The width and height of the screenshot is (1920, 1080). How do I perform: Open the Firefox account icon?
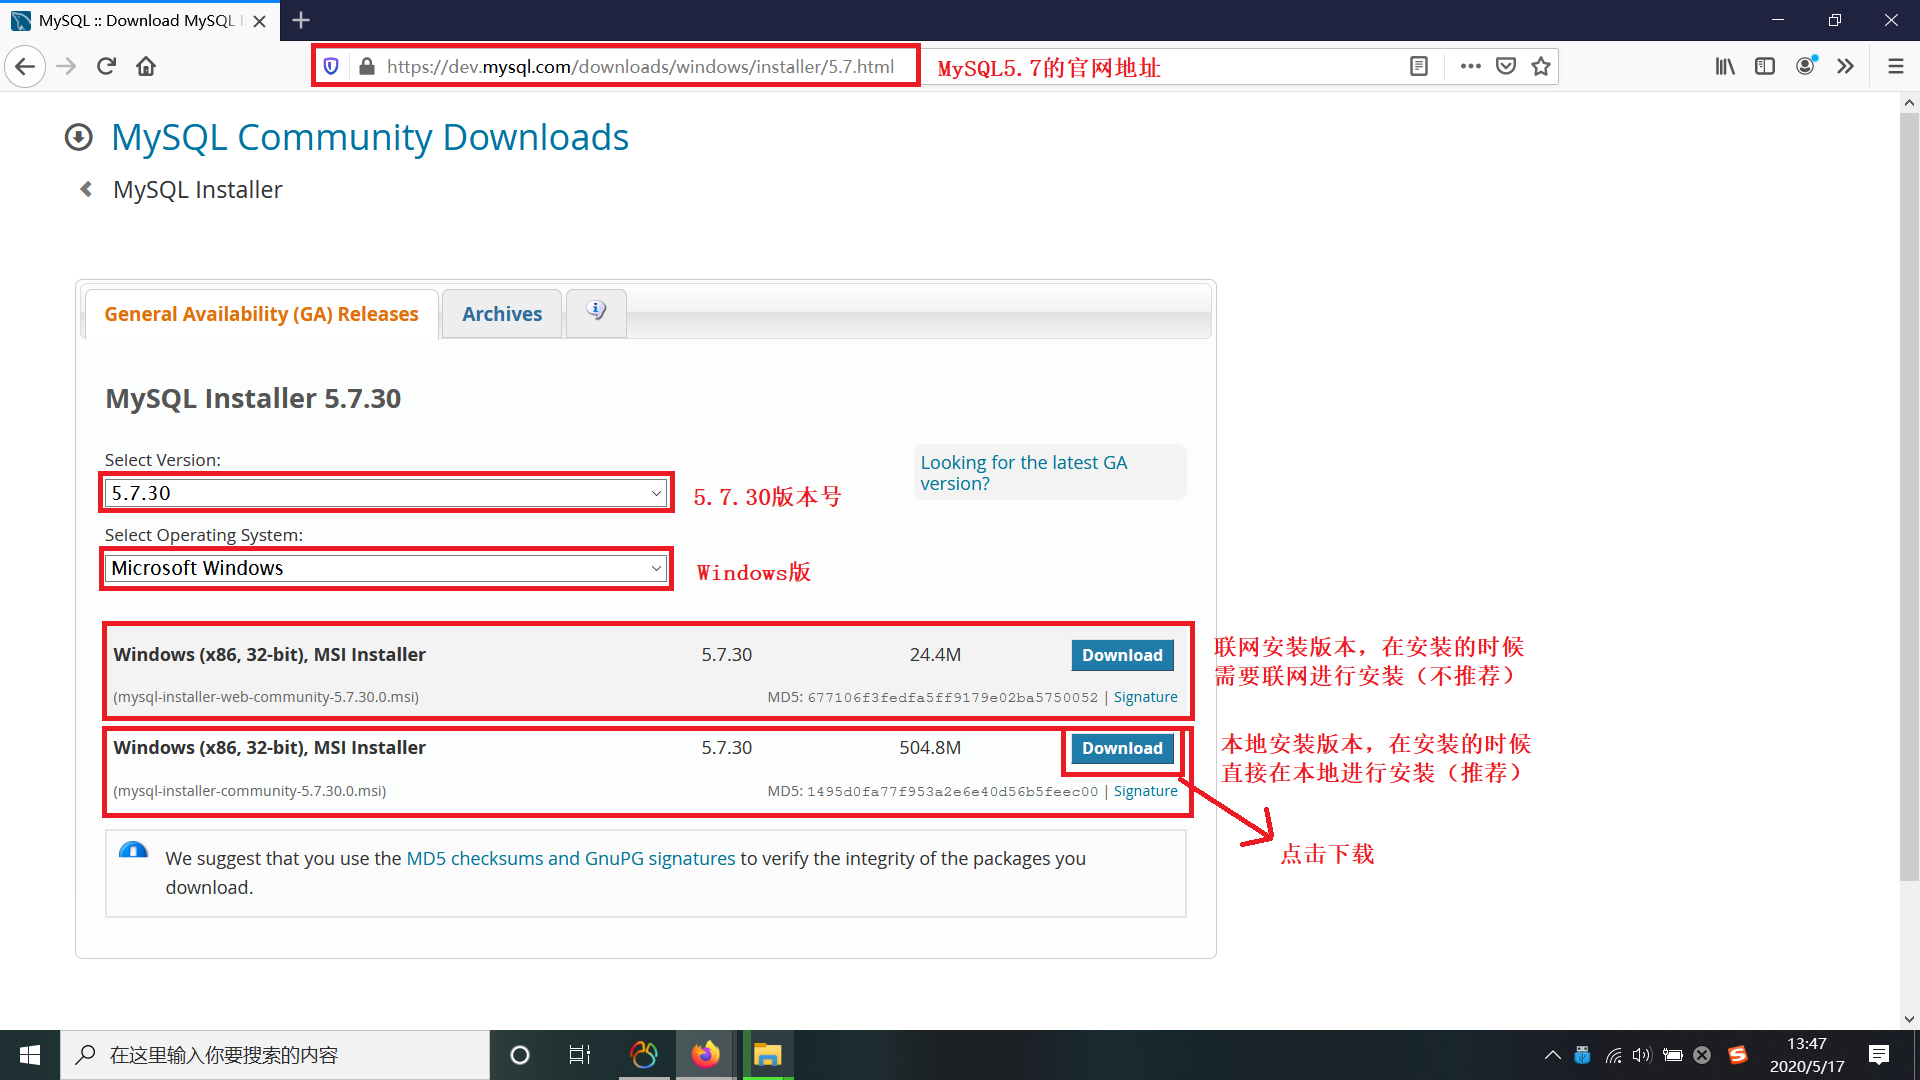coord(1806,67)
